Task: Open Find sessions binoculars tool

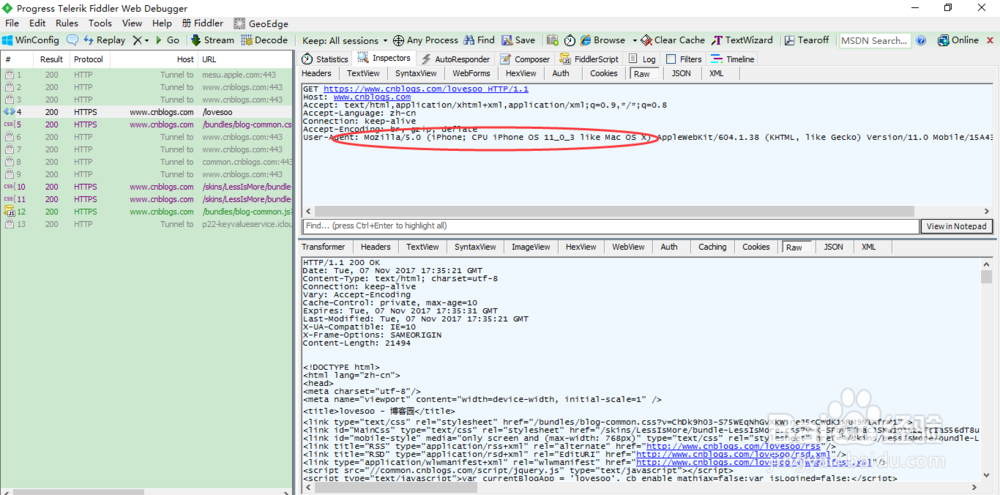Action: coord(479,40)
